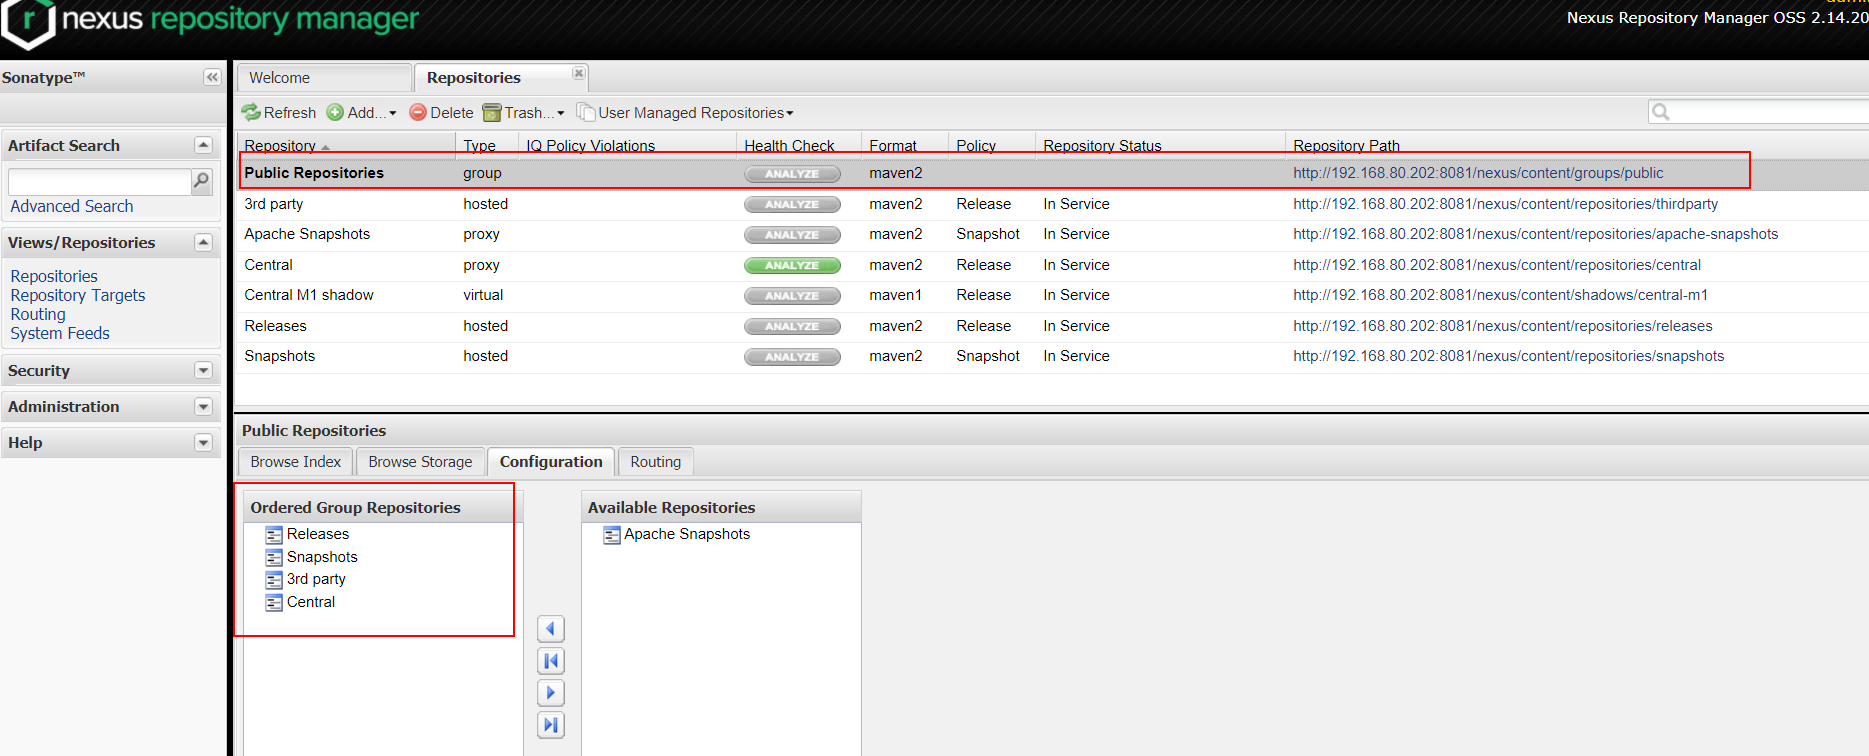
Task: Click ANALYZE for Public Repositories
Action: 792,174
